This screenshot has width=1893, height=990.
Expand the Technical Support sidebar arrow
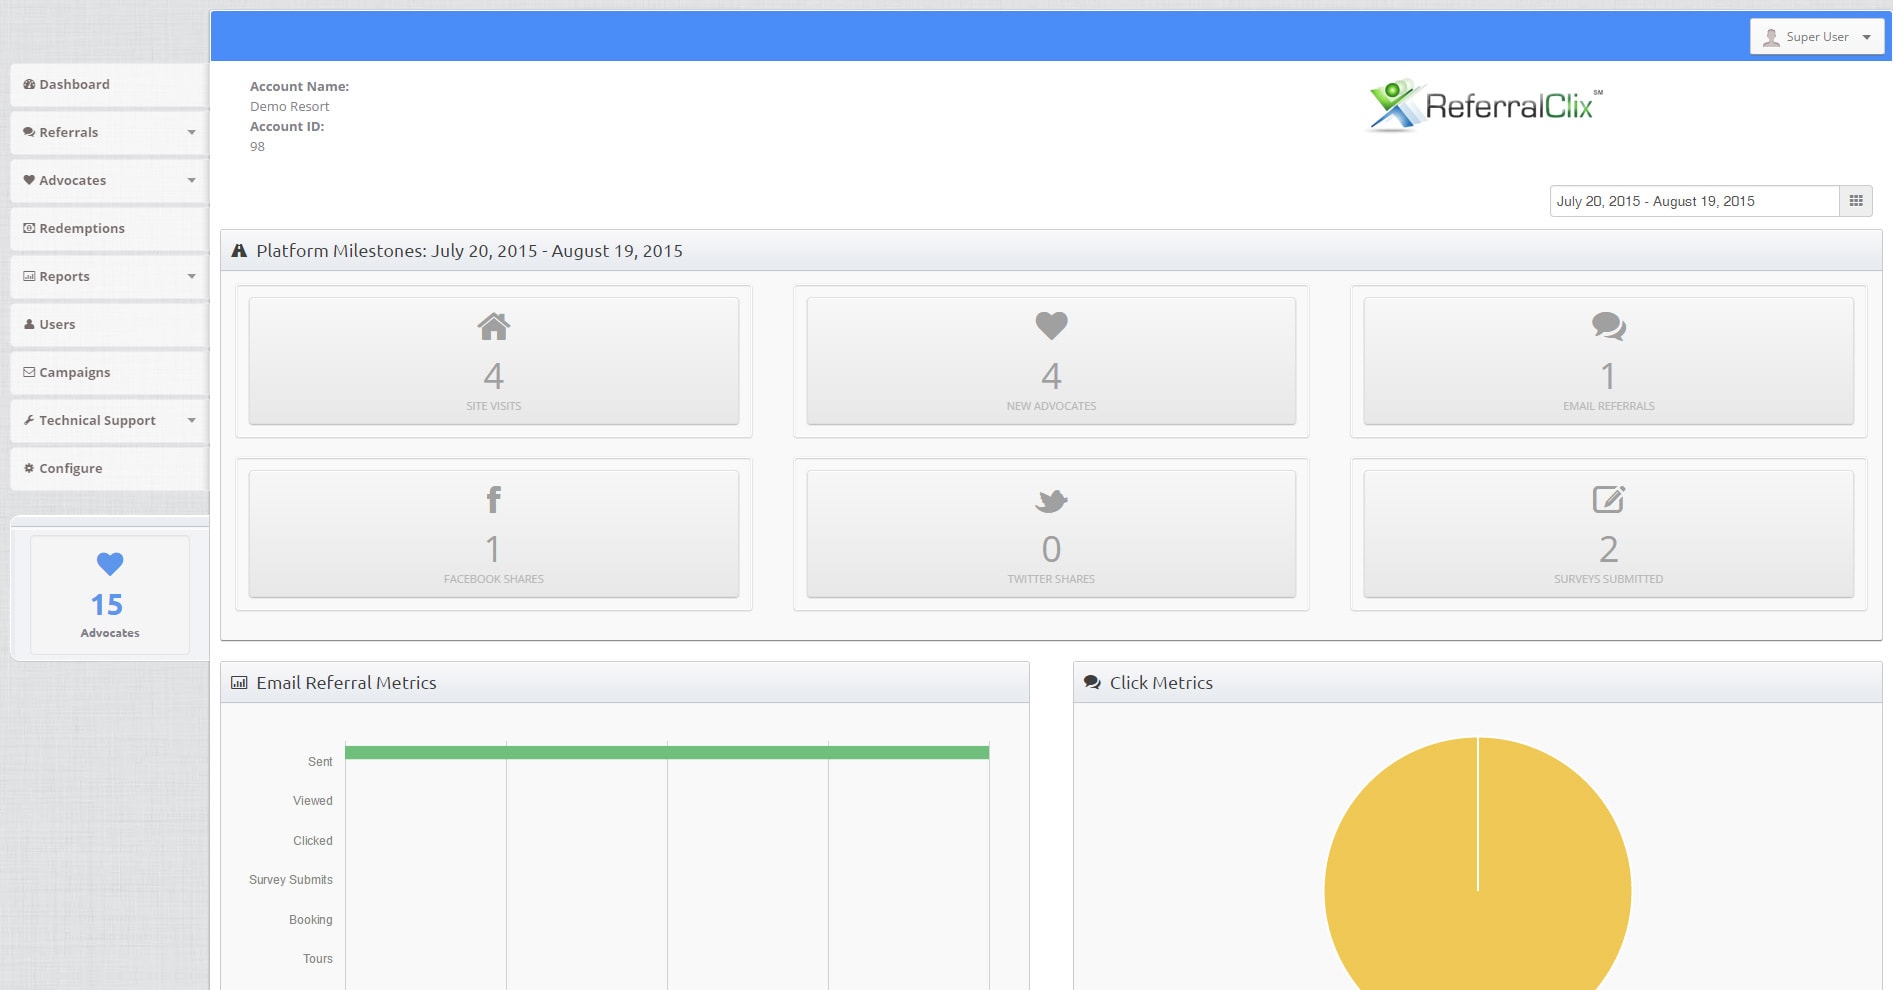[191, 421]
